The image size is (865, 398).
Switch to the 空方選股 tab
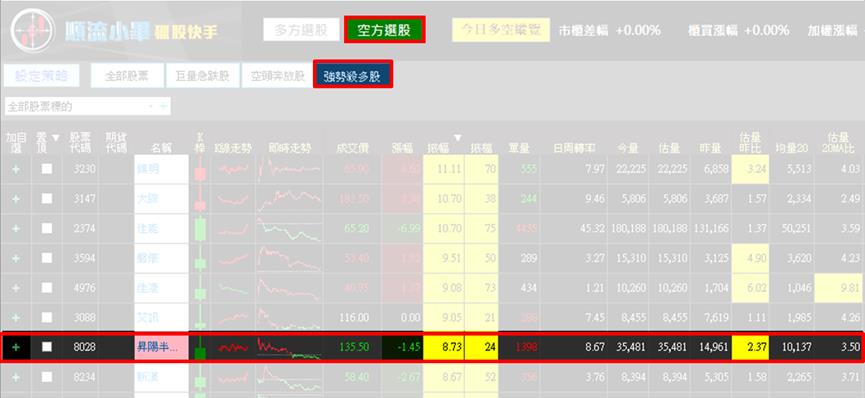(x=385, y=30)
